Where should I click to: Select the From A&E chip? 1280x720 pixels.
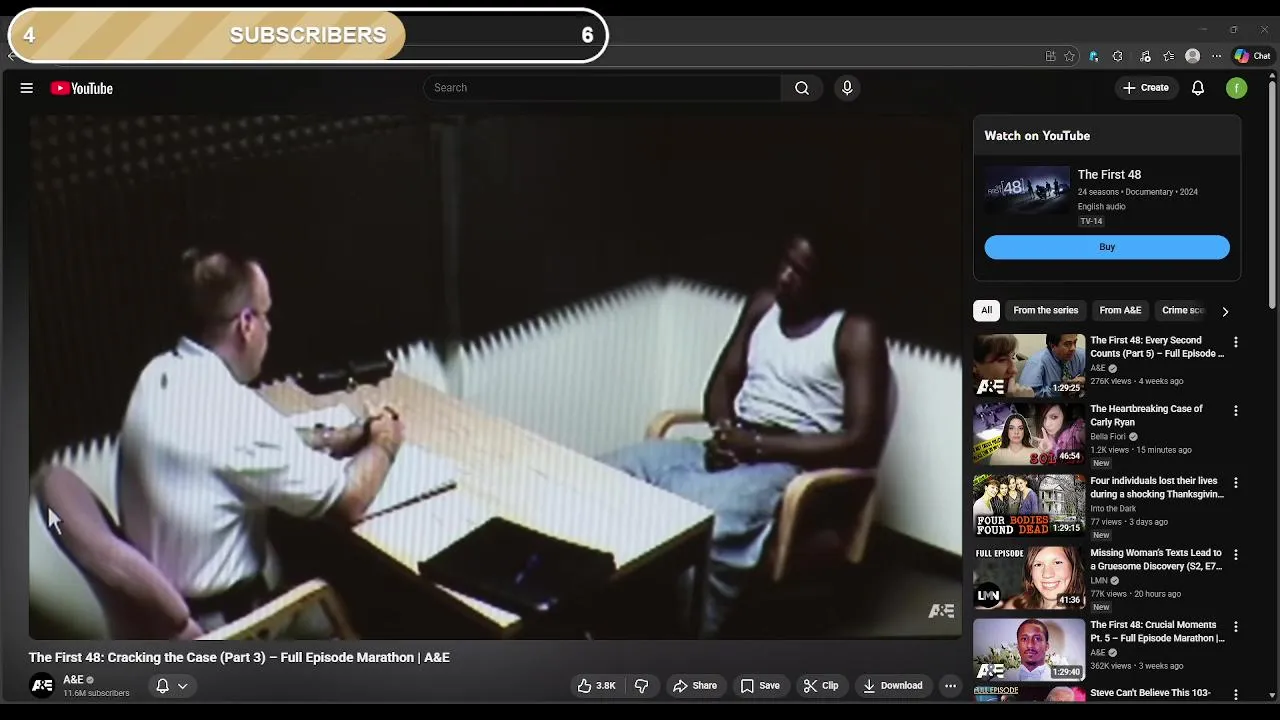pos(1120,310)
